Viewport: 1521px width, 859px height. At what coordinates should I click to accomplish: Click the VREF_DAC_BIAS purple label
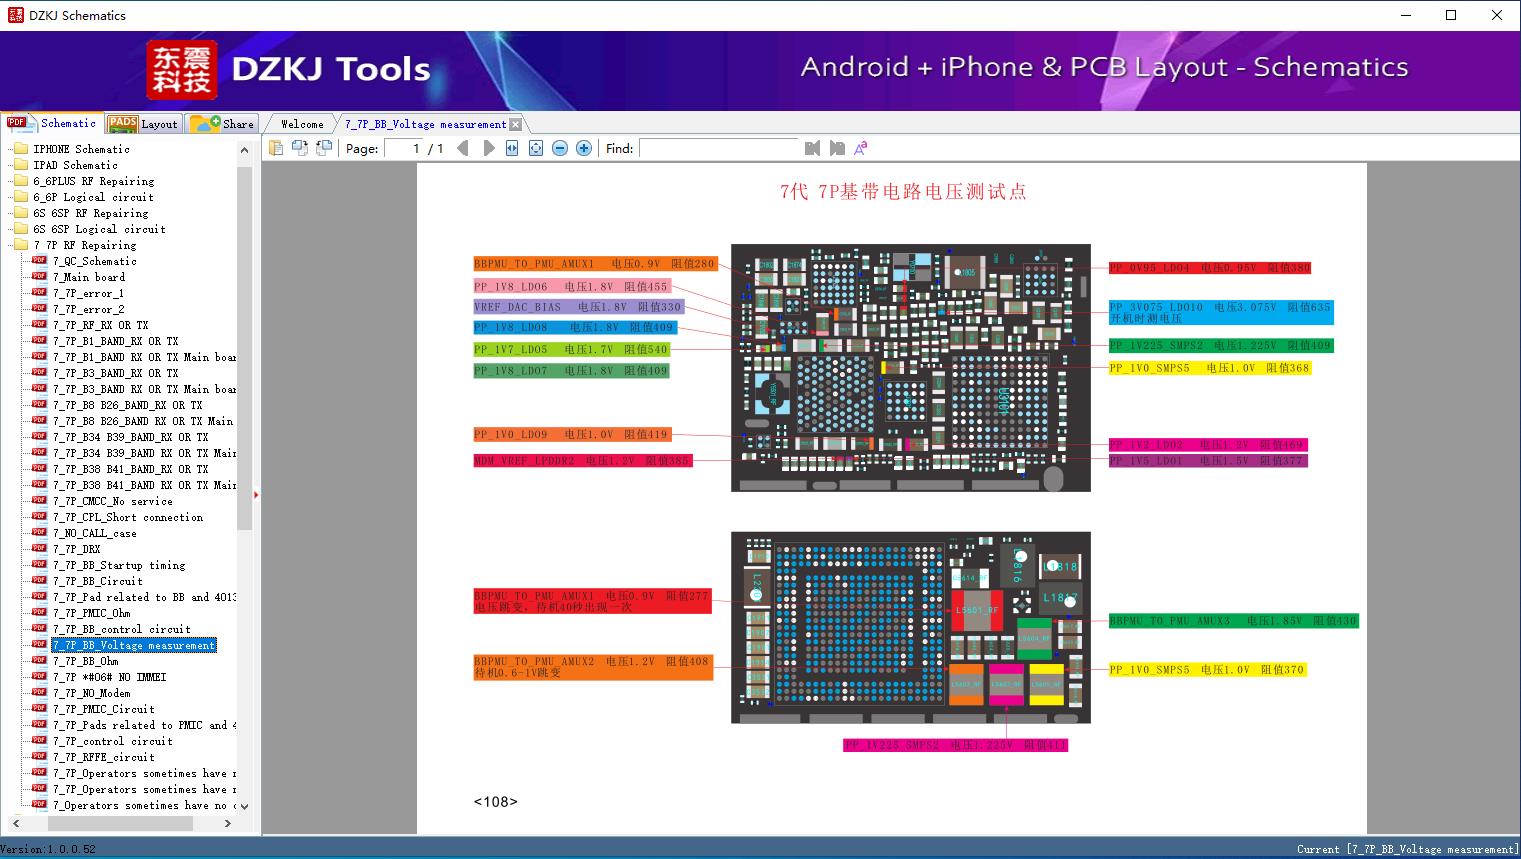[579, 307]
